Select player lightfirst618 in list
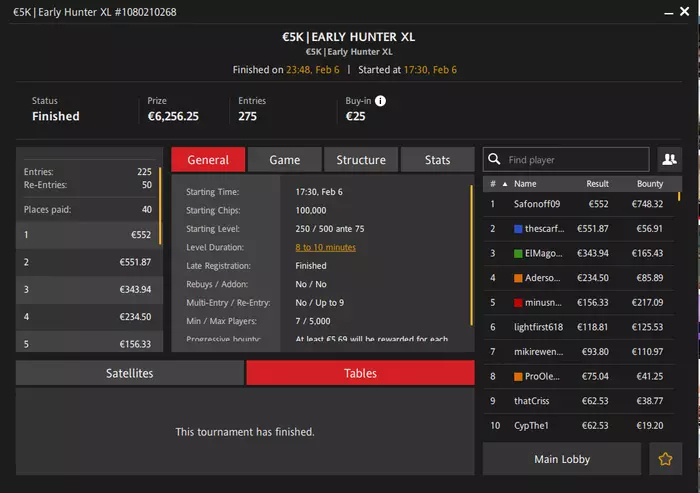 coord(579,327)
